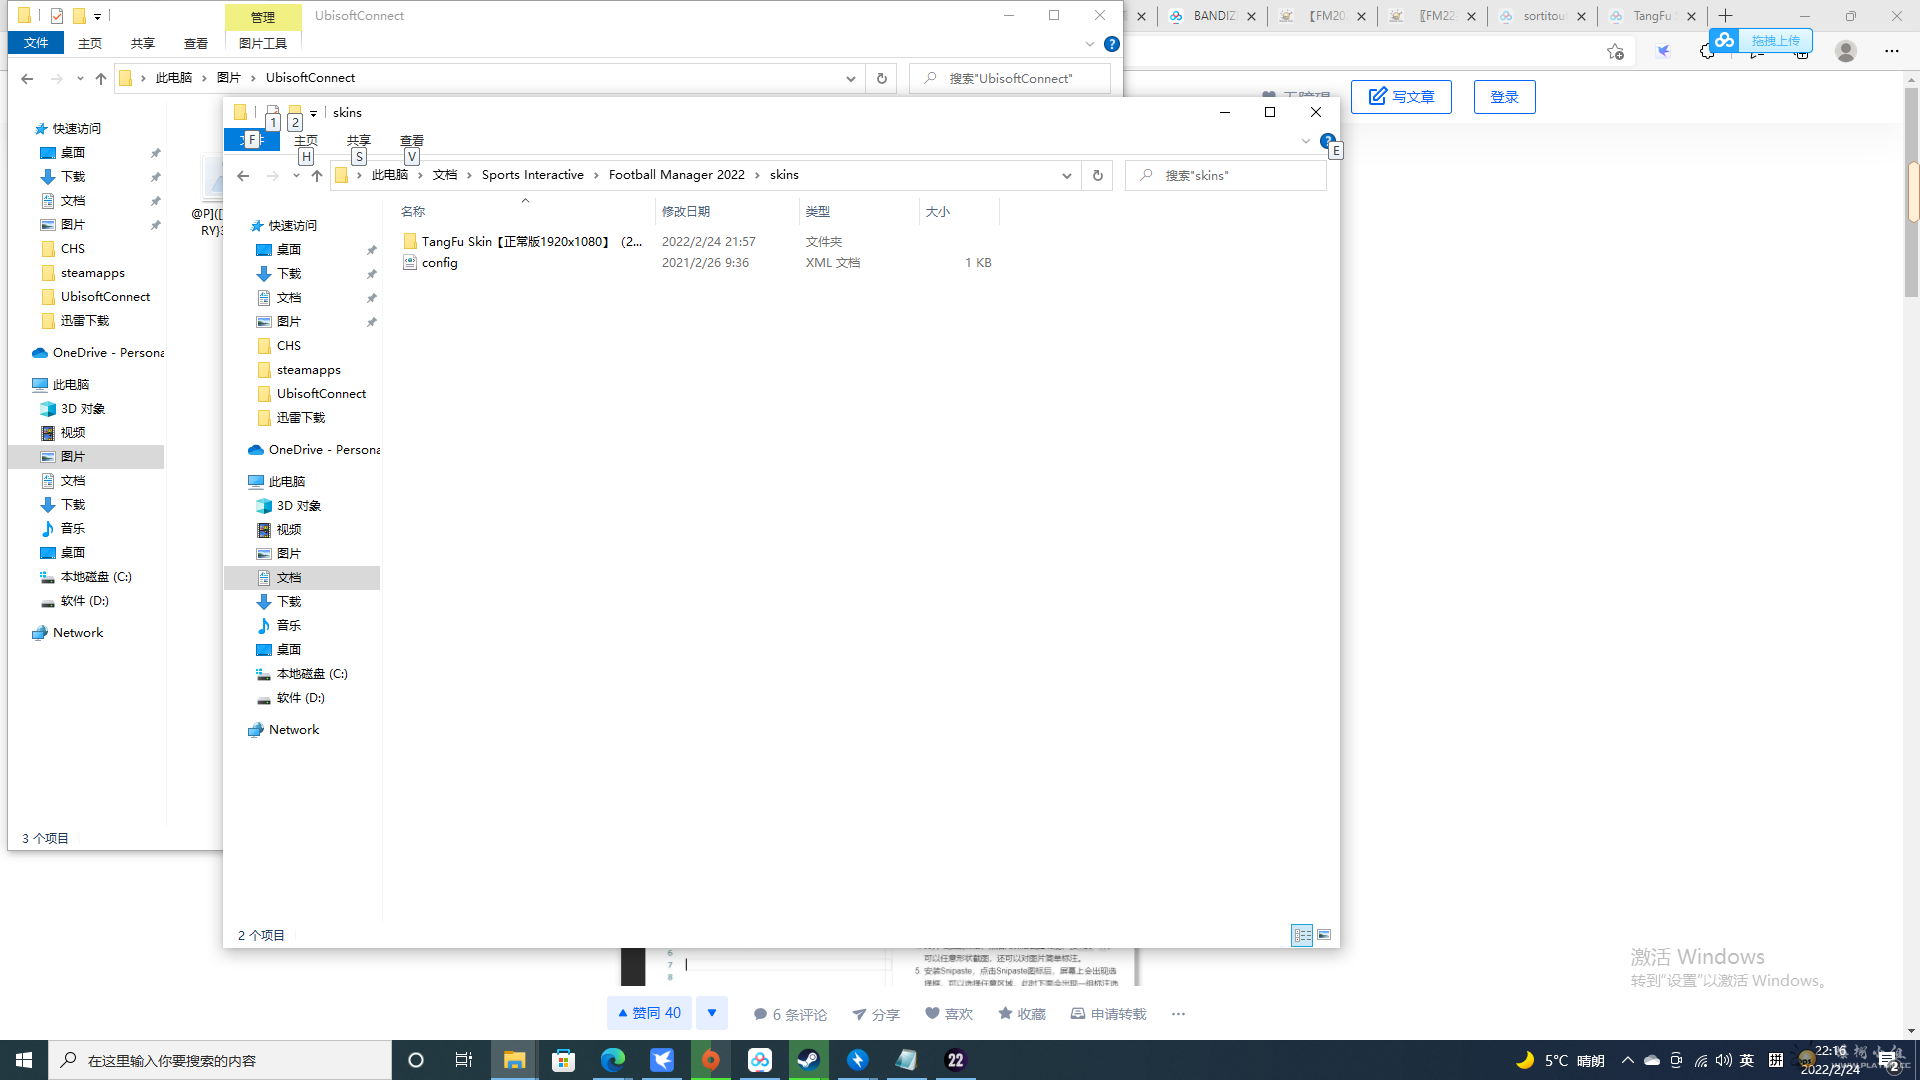Screen dimensions: 1920x1080
Task: Open 查看 tab in UbisoftConnect window
Action: [196, 43]
